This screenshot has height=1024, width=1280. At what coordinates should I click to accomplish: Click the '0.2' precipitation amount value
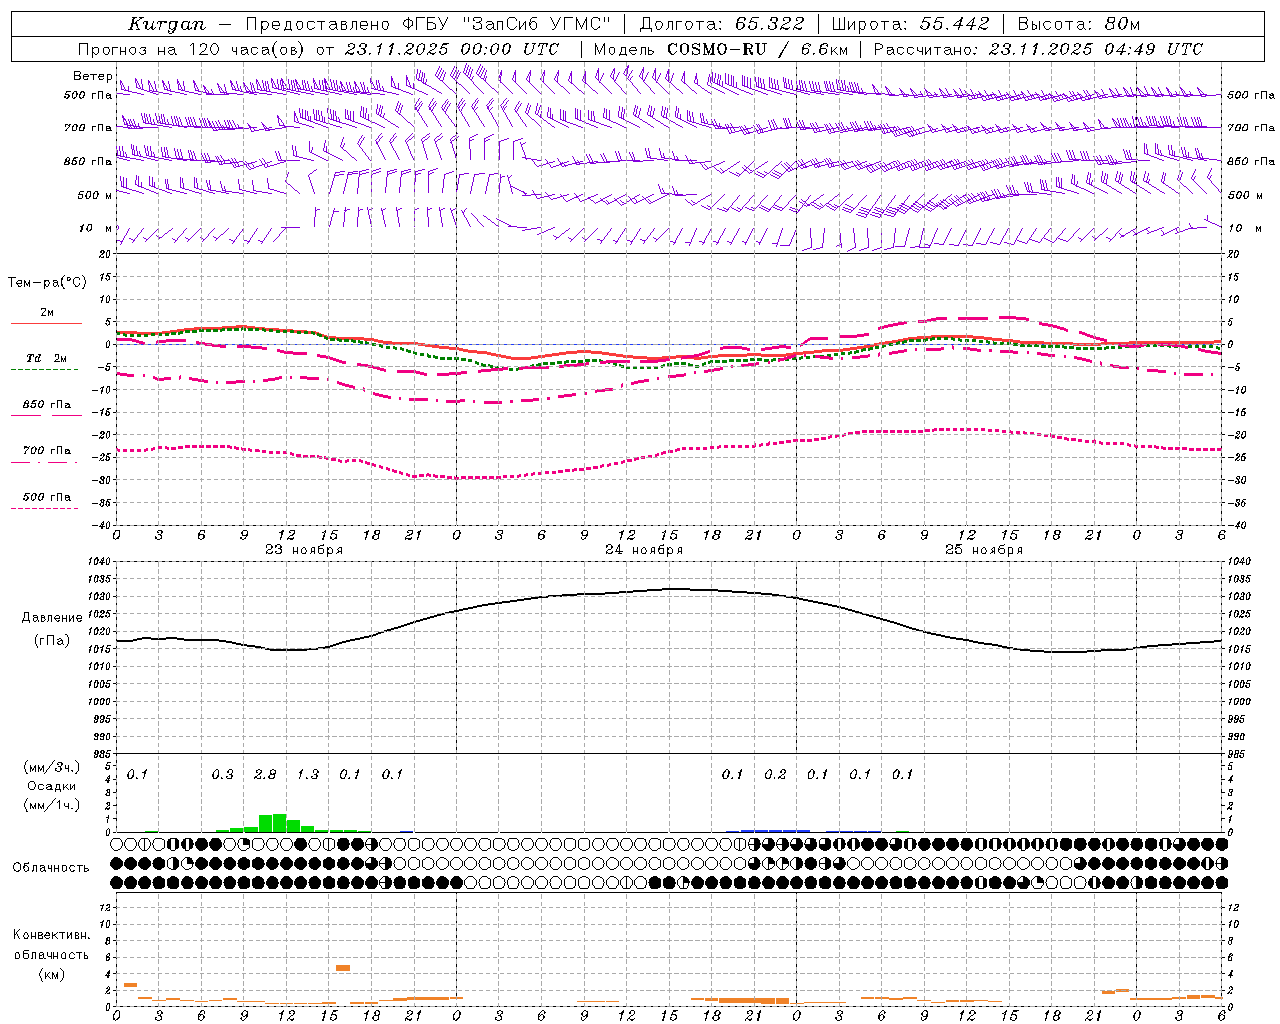(775, 774)
